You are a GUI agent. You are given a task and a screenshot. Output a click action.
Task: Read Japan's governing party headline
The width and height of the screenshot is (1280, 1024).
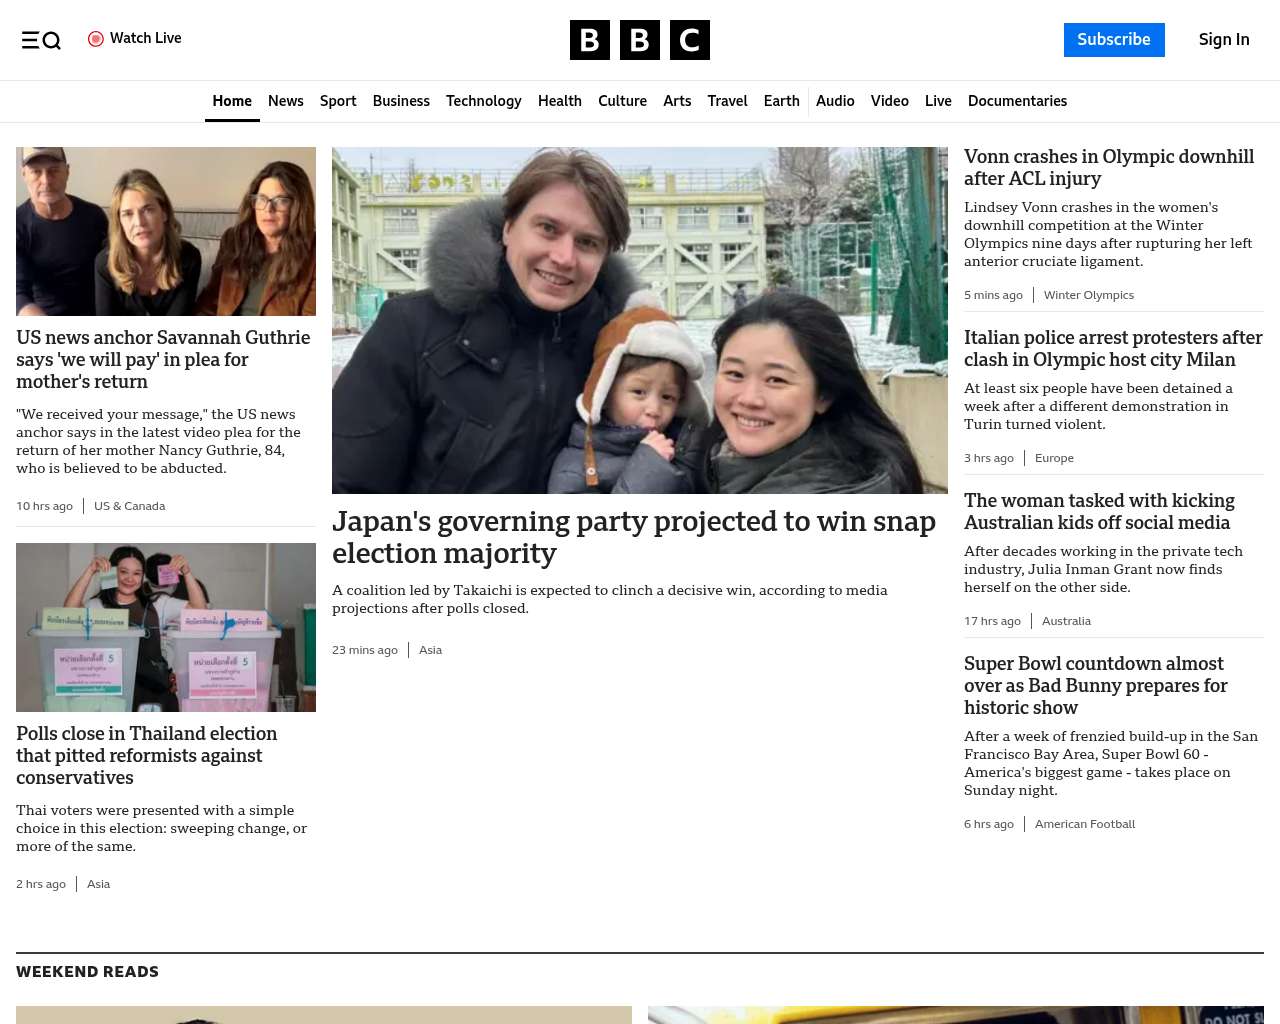tap(633, 537)
